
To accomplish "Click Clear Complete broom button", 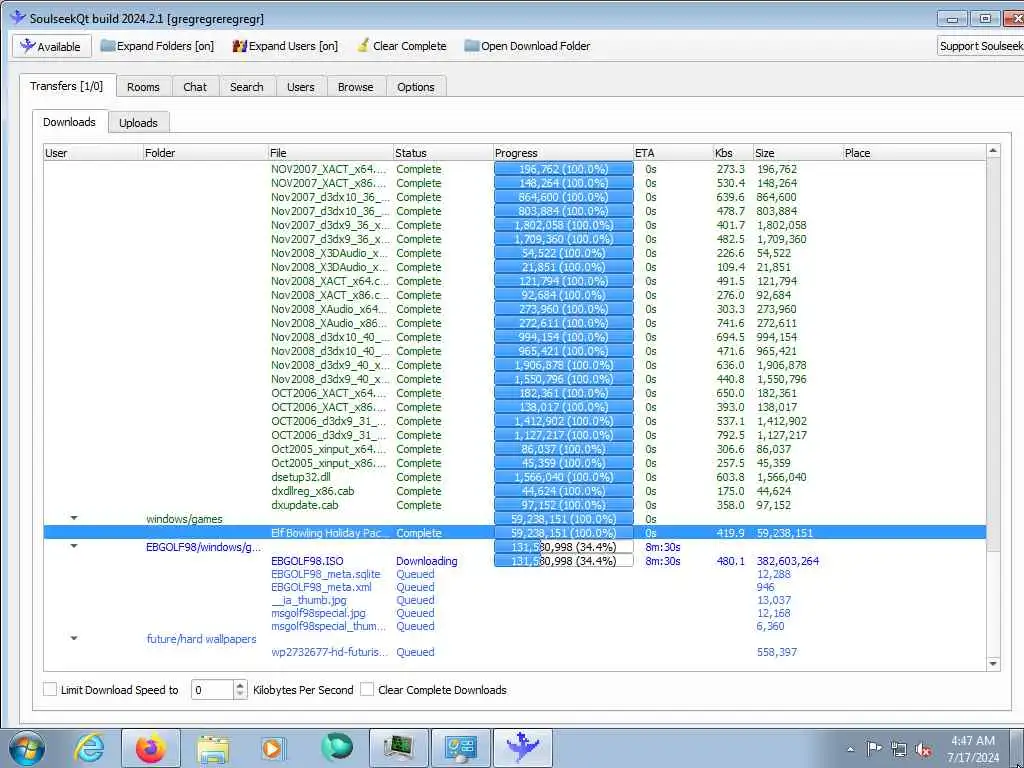I will pos(402,46).
